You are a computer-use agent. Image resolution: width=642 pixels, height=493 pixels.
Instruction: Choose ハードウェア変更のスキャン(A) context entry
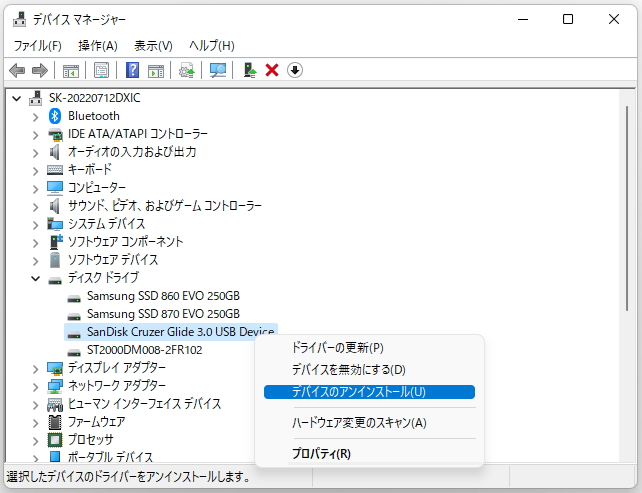point(369,423)
